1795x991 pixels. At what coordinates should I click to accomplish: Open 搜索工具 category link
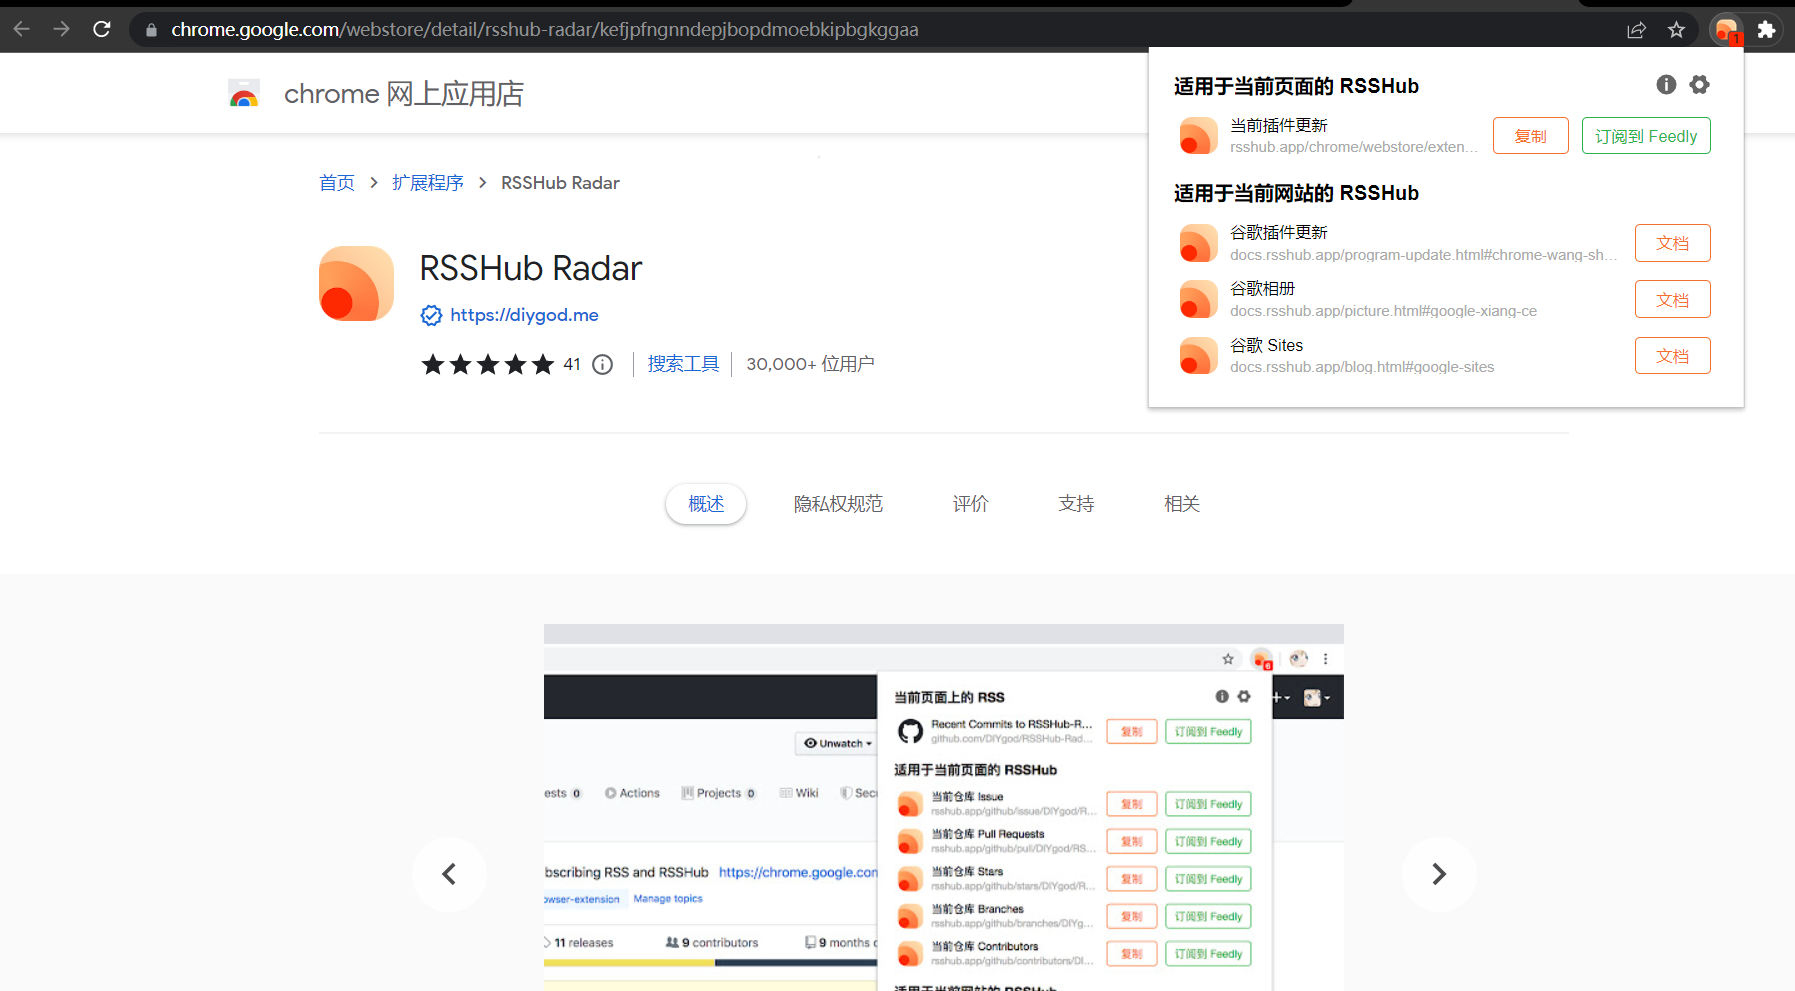683,364
